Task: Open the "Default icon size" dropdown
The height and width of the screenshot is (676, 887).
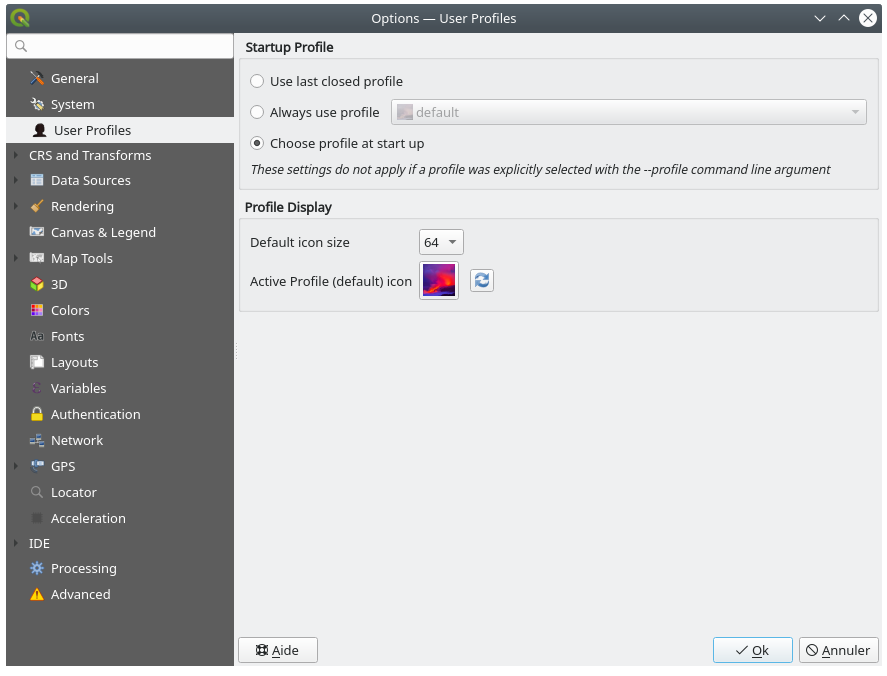Action: 440,241
